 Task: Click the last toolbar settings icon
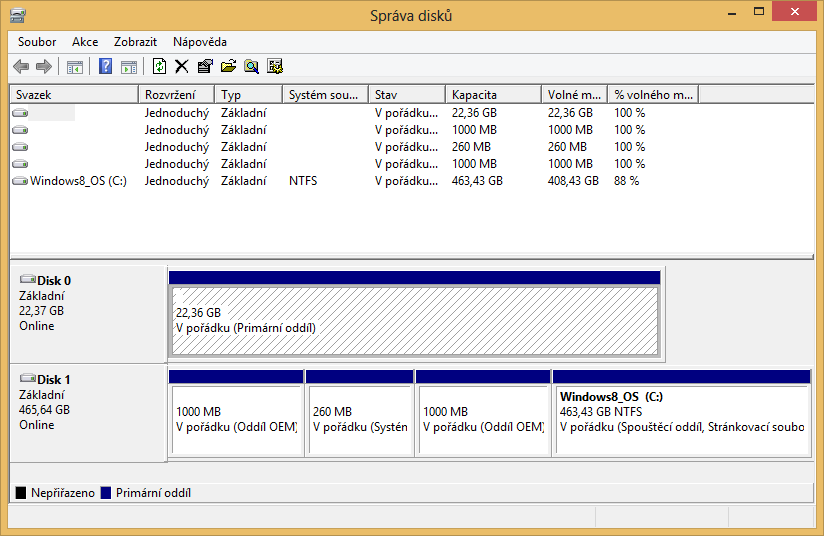pyautogui.click(x=275, y=67)
